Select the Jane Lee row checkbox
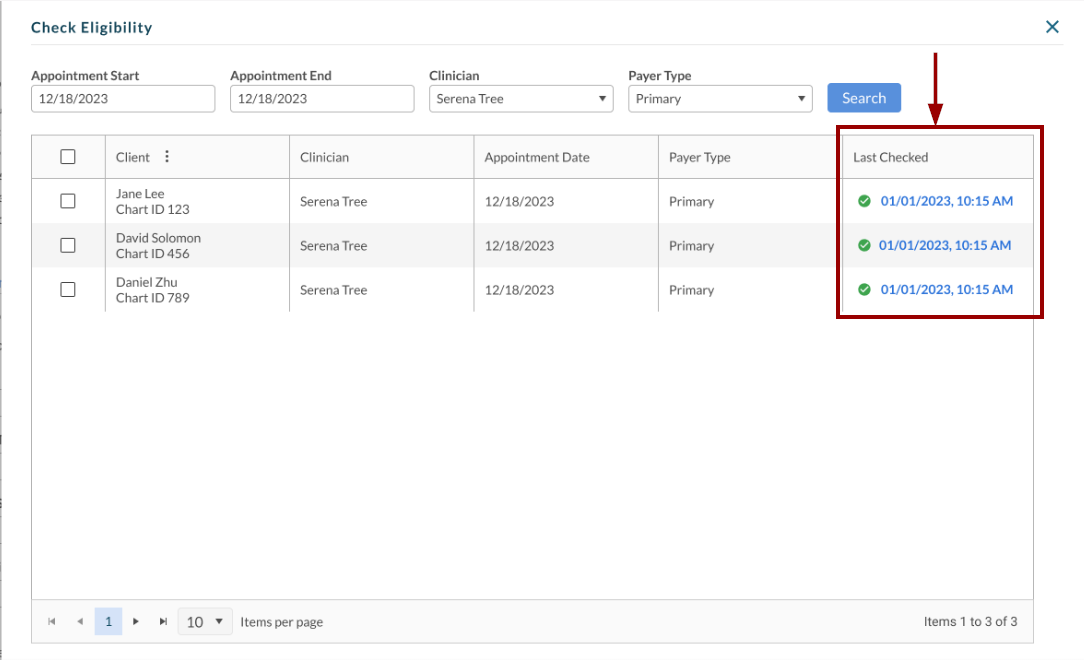The height and width of the screenshot is (660, 1084). [x=68, y=201]
